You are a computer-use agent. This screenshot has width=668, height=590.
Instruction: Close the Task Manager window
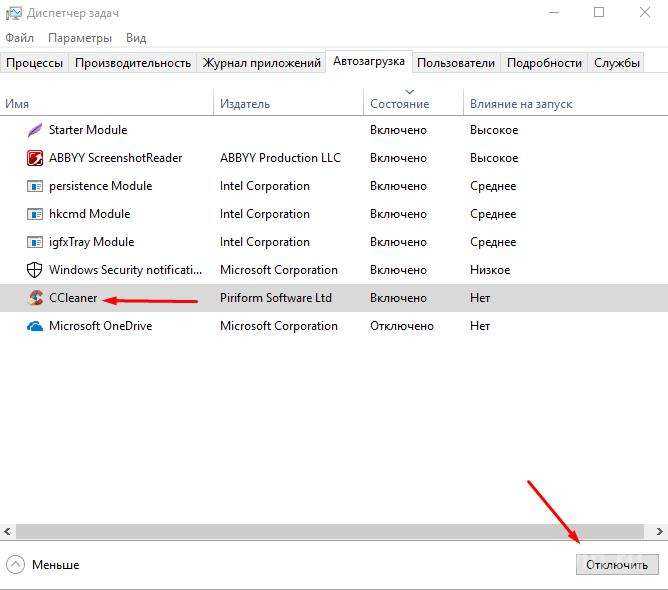tap(645, 12)
